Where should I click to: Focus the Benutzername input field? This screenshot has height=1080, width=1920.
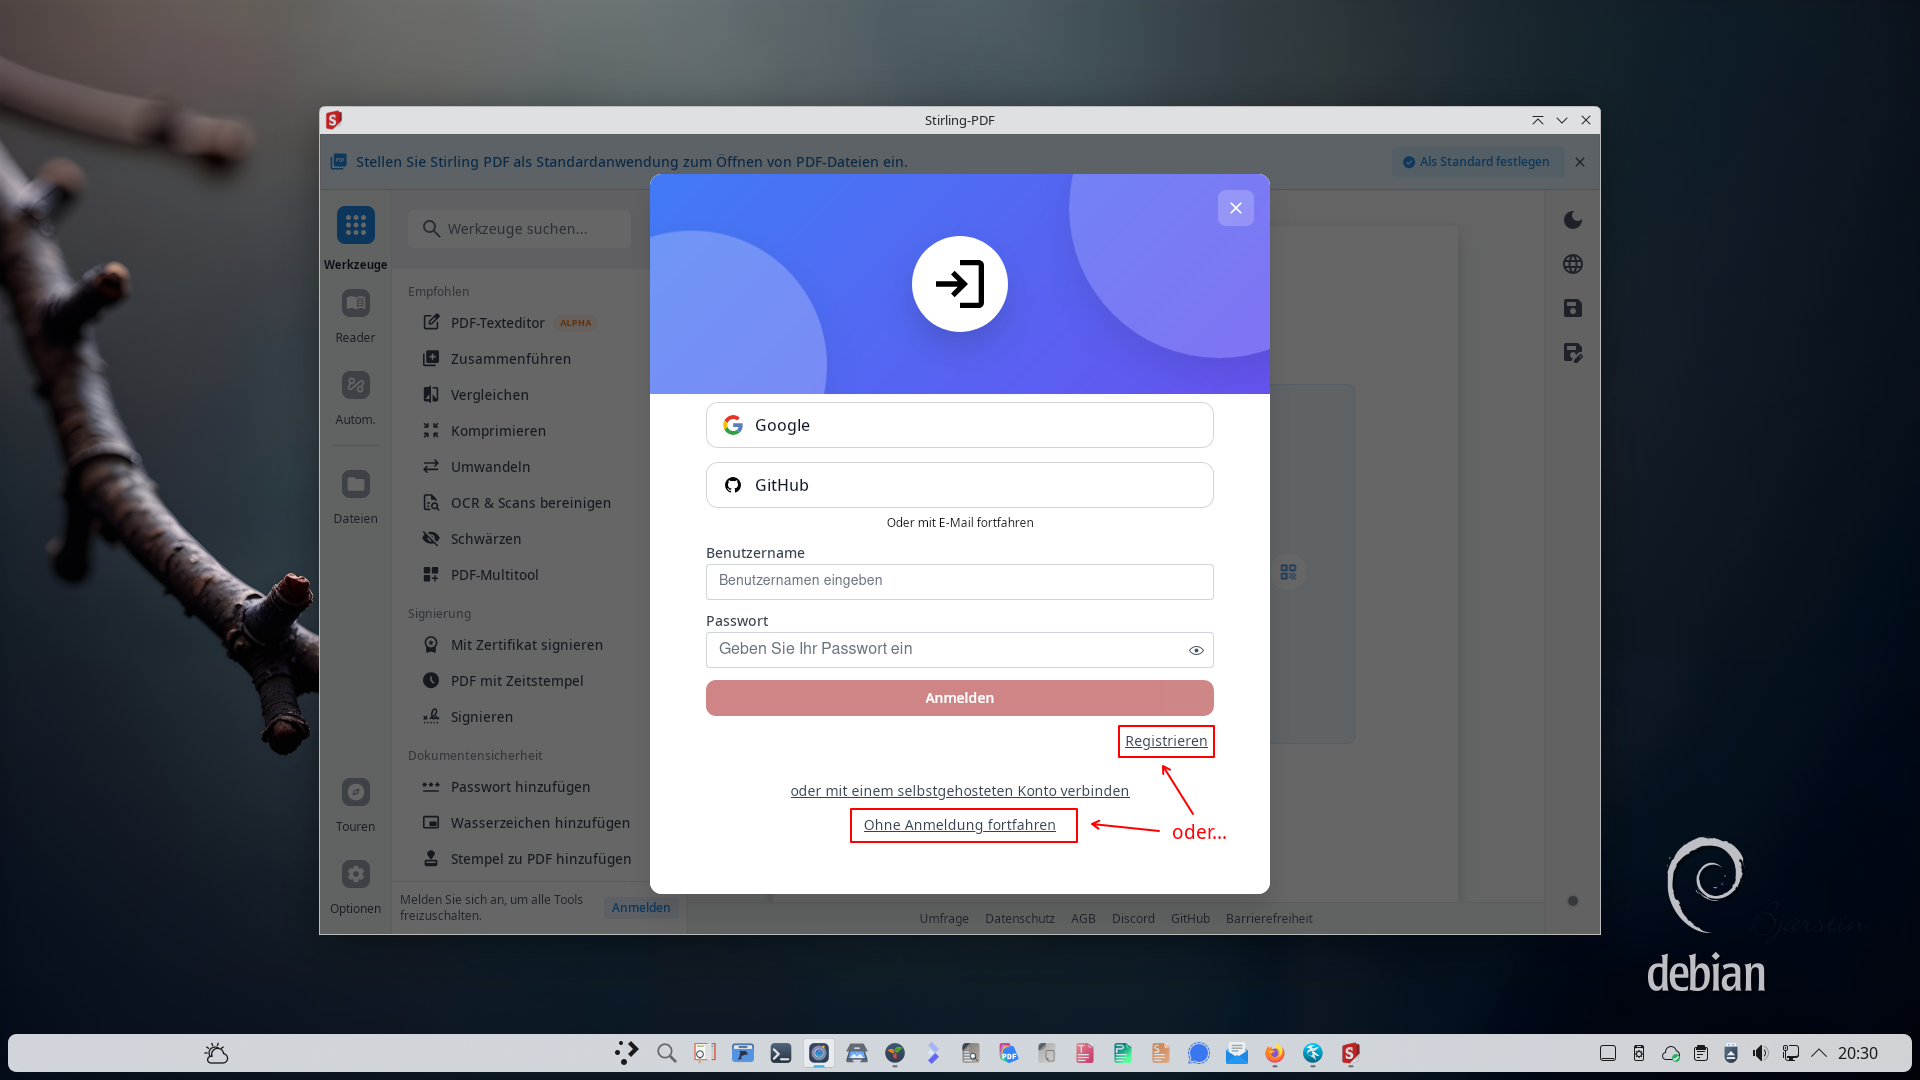click(959, 581)
